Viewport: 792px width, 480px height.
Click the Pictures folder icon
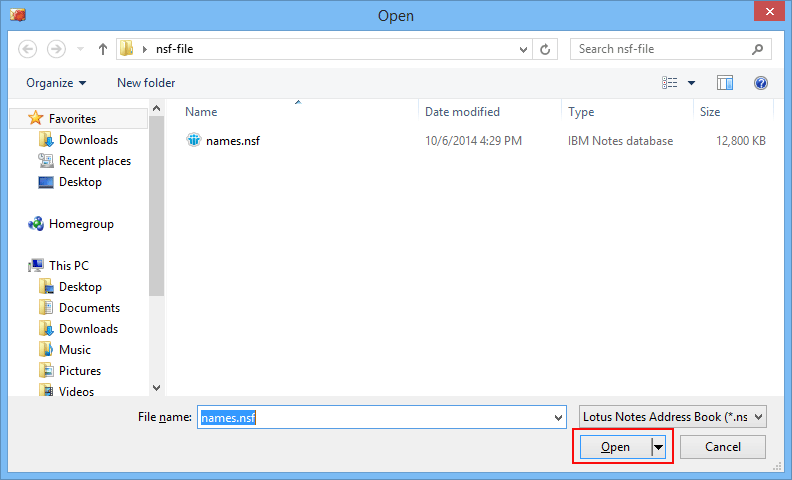46,370
